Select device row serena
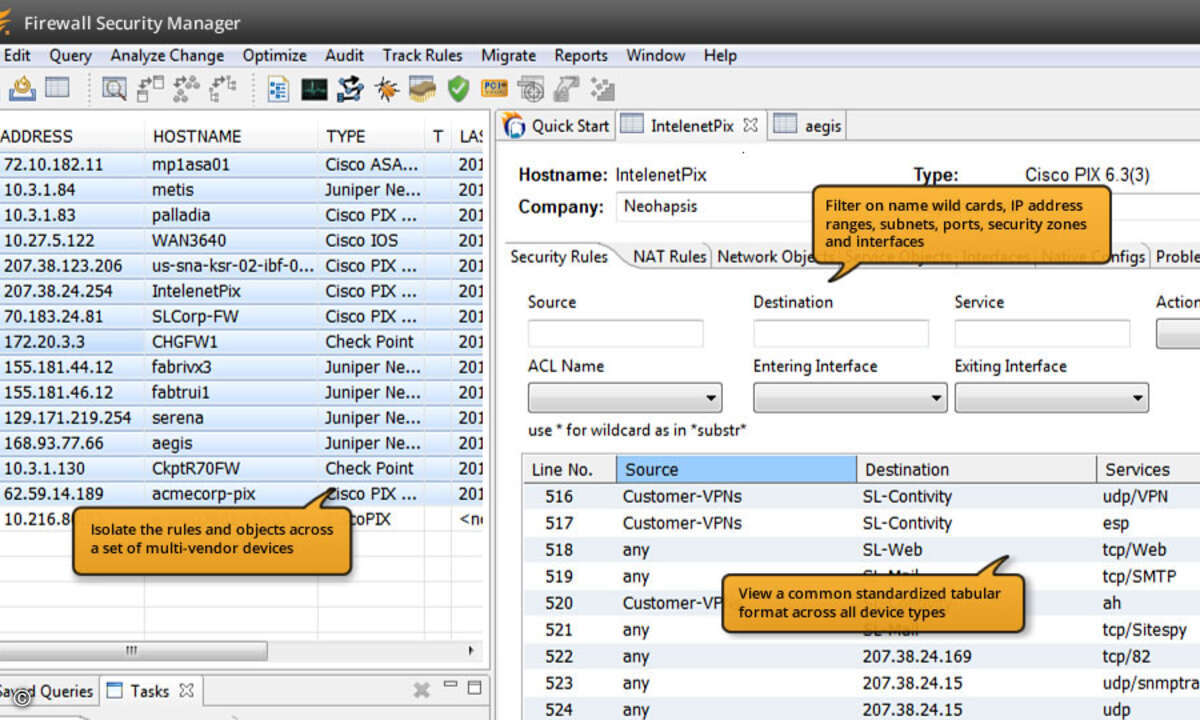The image size is (1200, 720). pyautogui.click(x=241, y=418)
